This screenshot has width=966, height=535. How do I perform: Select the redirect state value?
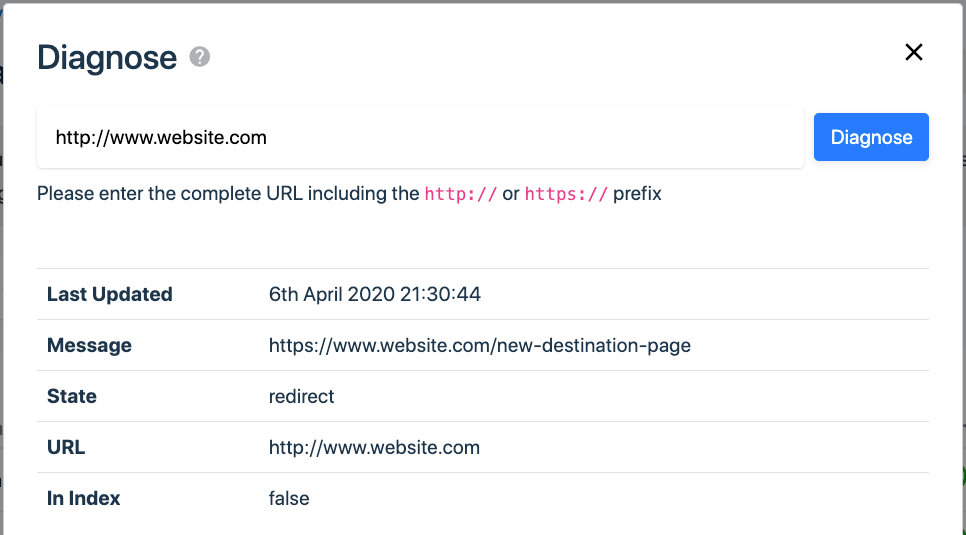click(301, 396)
